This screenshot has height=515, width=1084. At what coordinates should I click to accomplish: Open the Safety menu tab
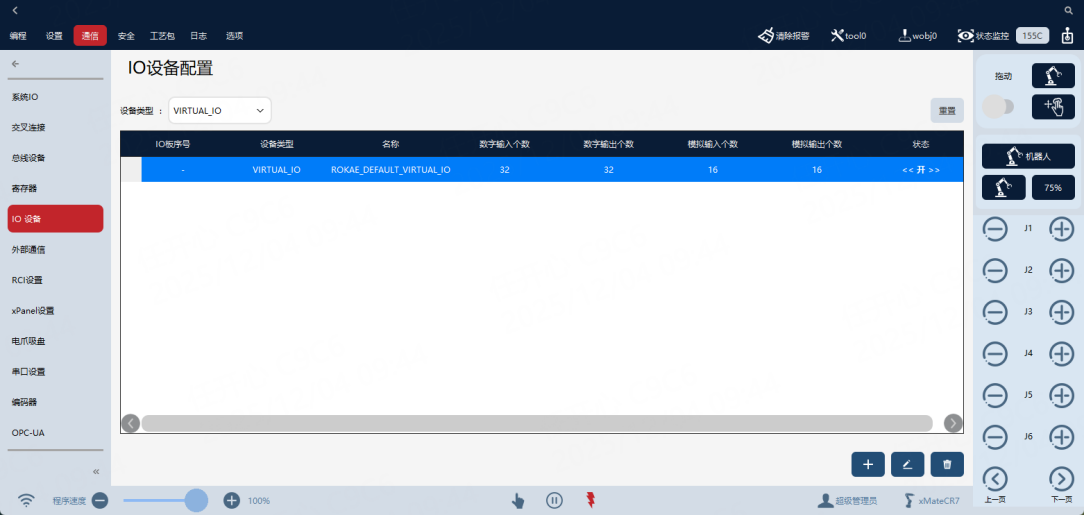coord(126,36)
